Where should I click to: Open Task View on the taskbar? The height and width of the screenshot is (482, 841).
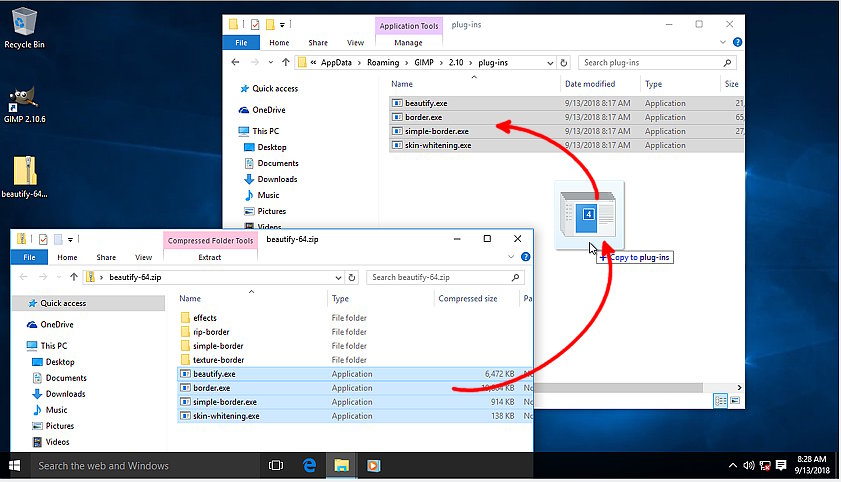(276, 465)
